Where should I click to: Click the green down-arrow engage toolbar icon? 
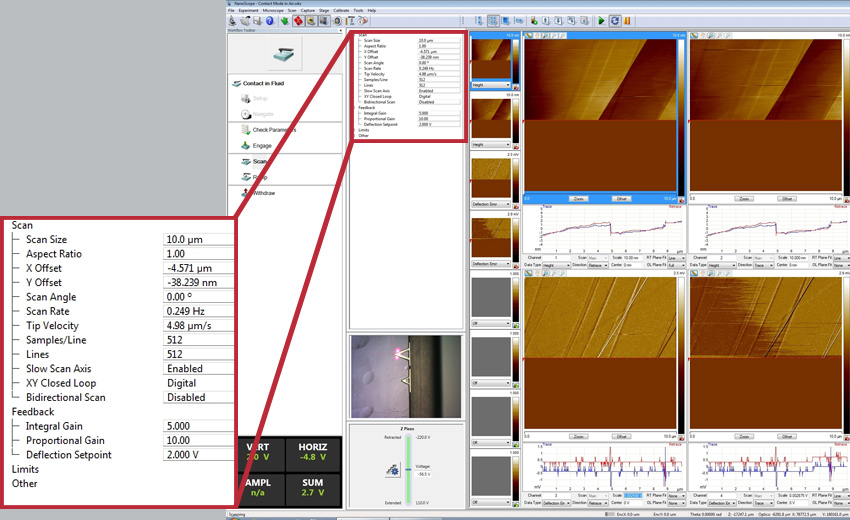[285, 21]
